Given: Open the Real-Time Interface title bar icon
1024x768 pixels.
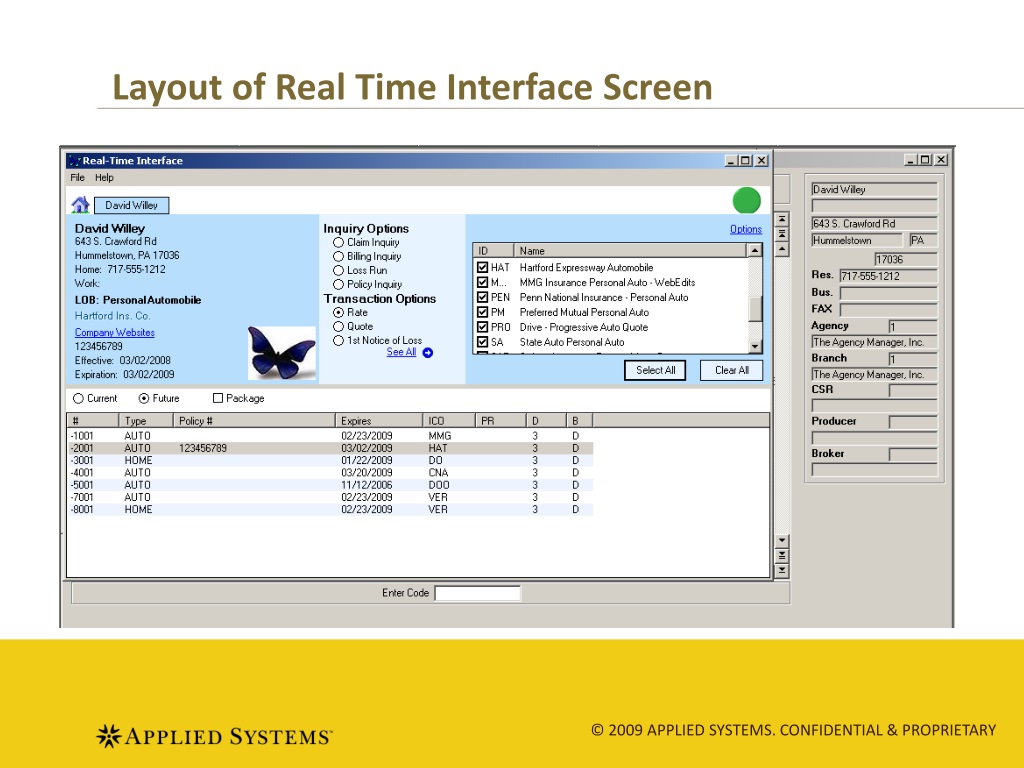Looking at the screenshot, I should click(x=74, y=161).
